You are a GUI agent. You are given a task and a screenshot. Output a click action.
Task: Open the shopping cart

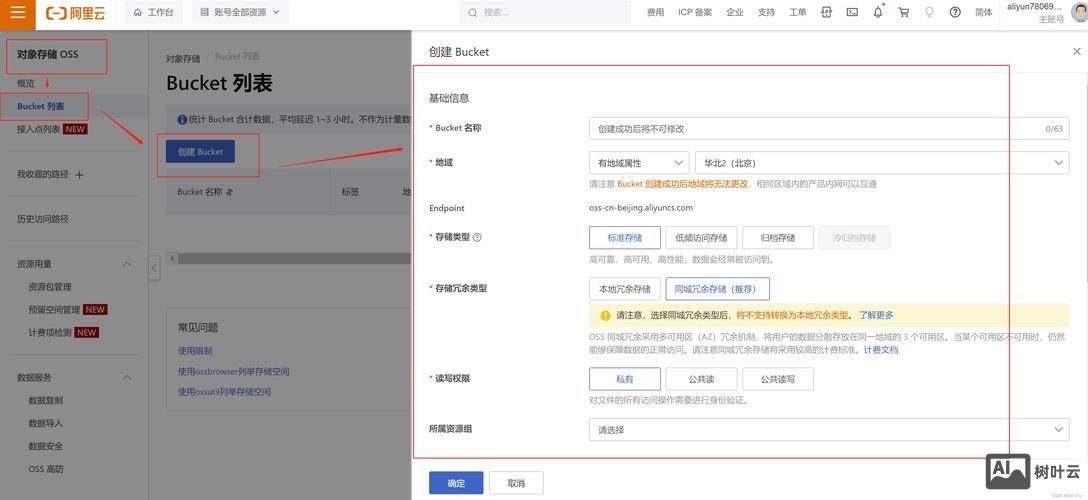[x=903, y=12]
